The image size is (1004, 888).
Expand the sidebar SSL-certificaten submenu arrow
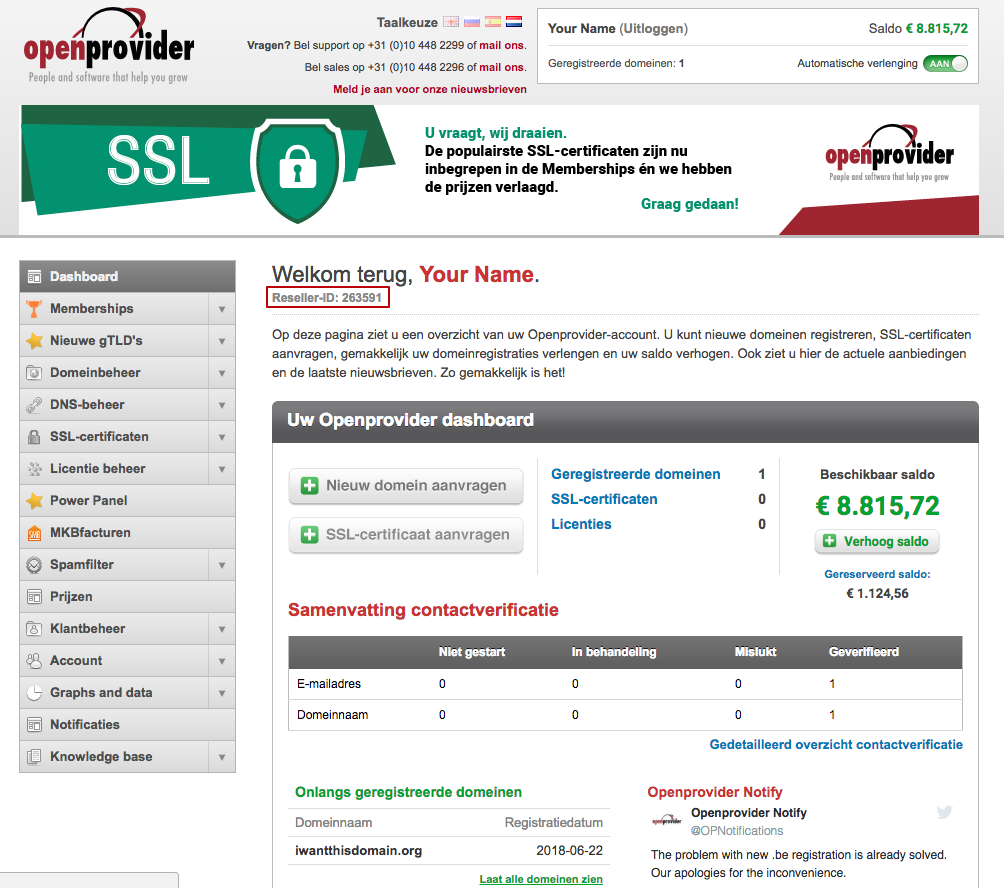click(x=222, y=437)
